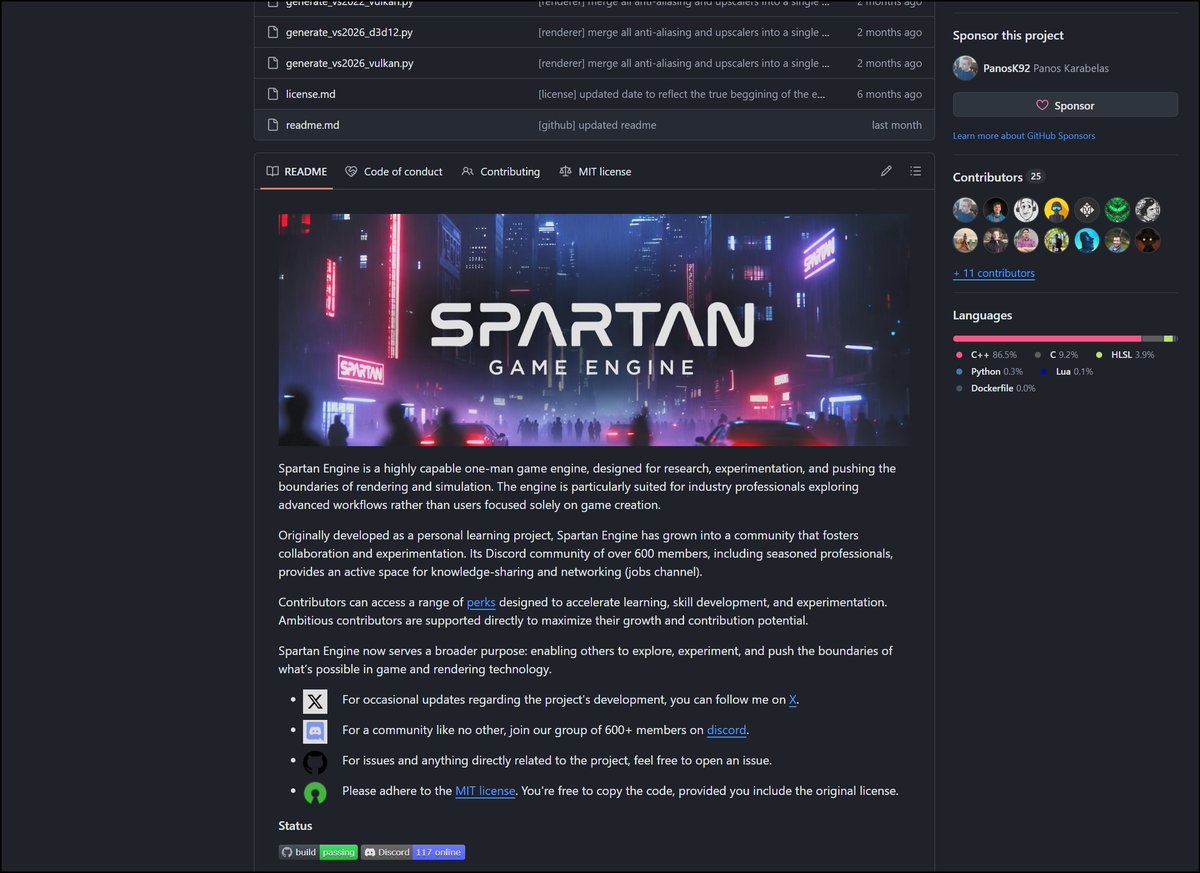1200x873 pixels.
Task: Open the license.md file
Action: (310, 94)
